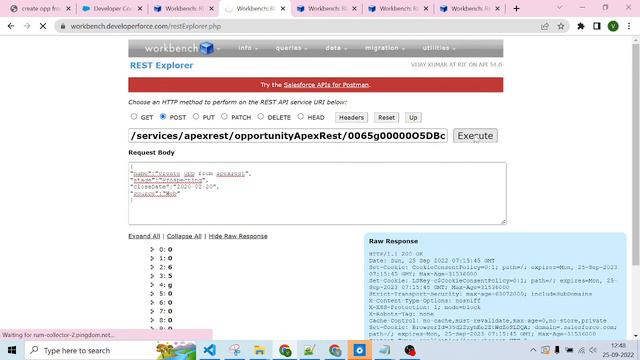The height and width of the screenshot is (360, 640).
Task: Open the tab search dropdown arrow
Action: point(560,8)
